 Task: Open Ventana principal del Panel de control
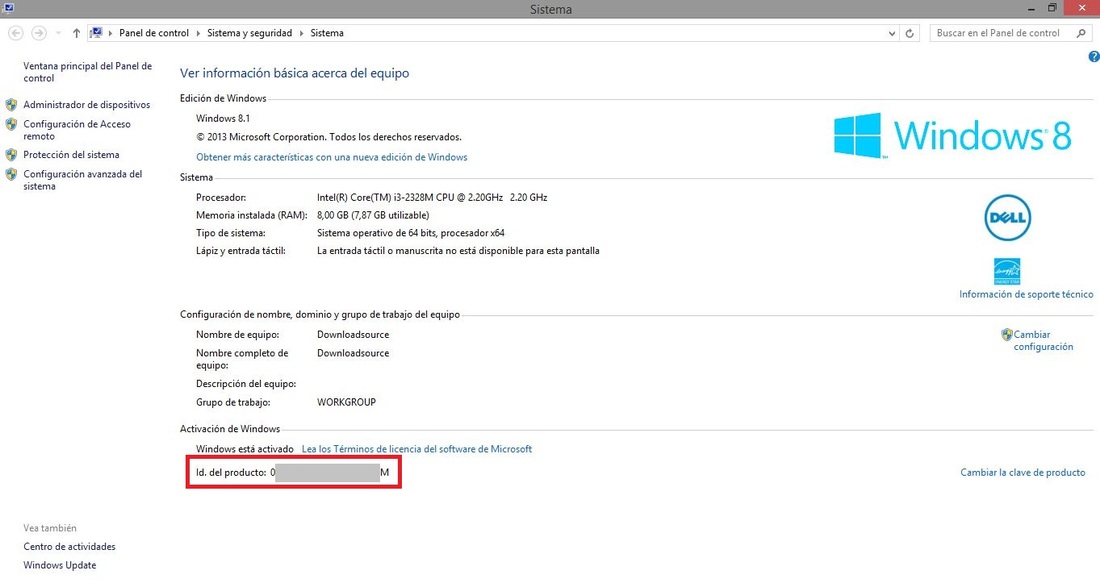click(x=88, y=72)
